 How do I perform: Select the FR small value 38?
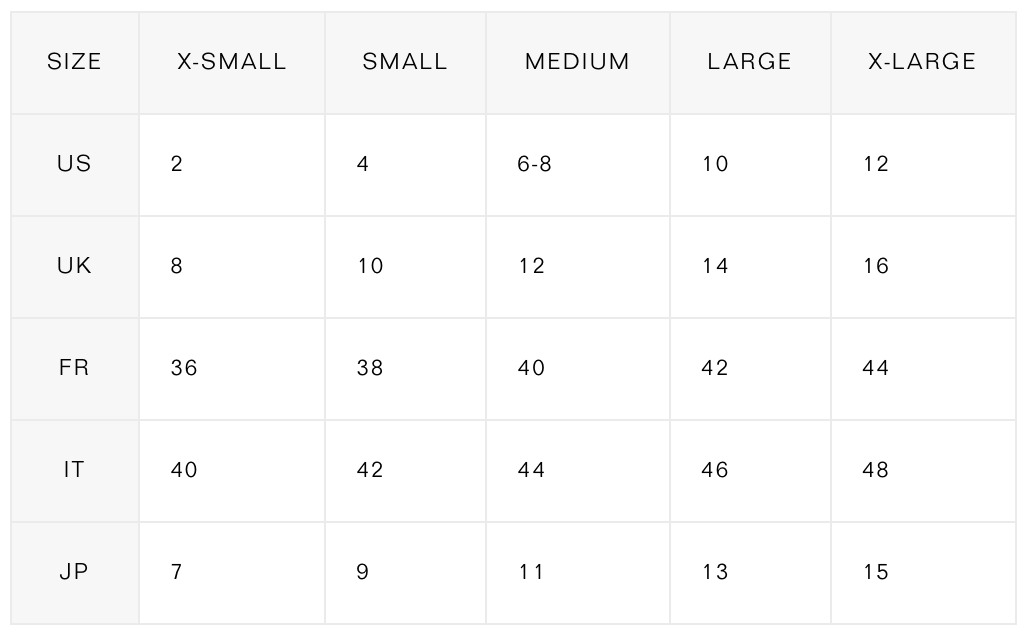point(370,368)
